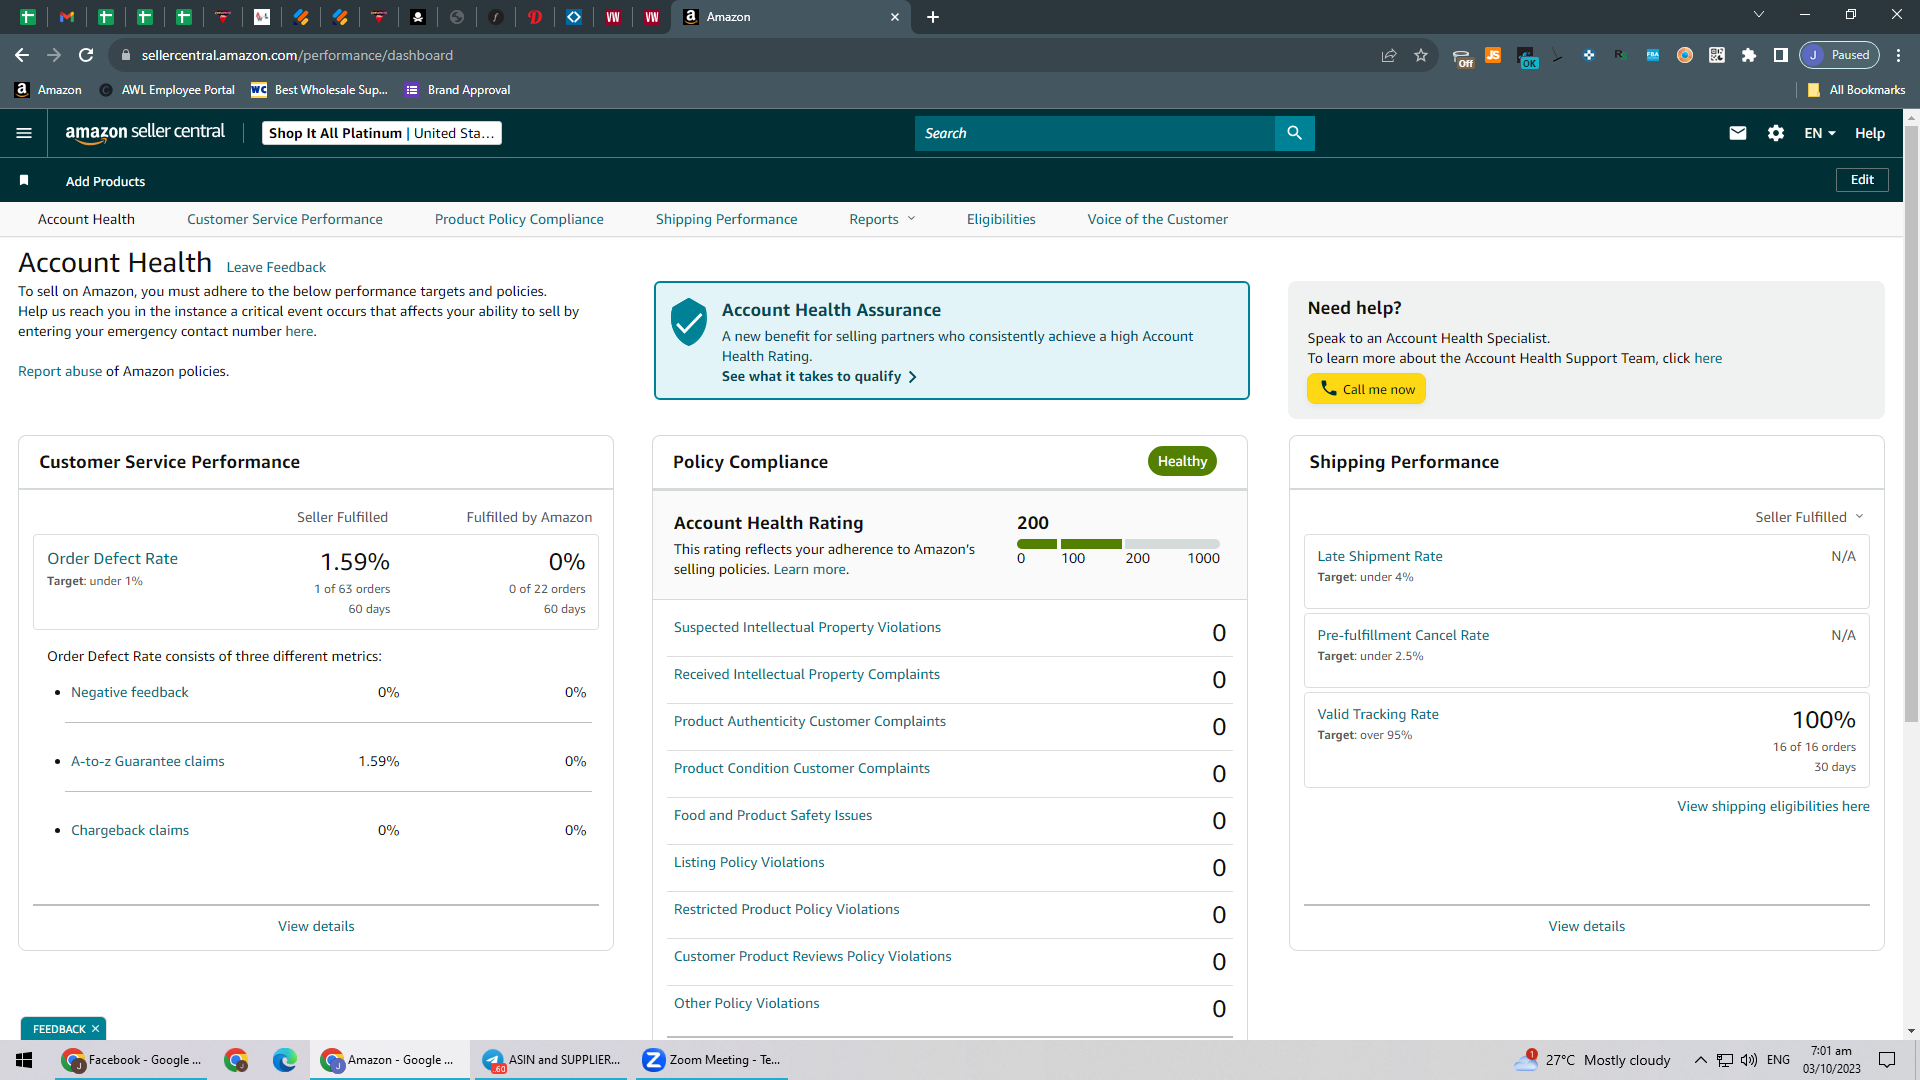Open the Eligibilities tab
1920x1080 pixels.
[1001, 219]
